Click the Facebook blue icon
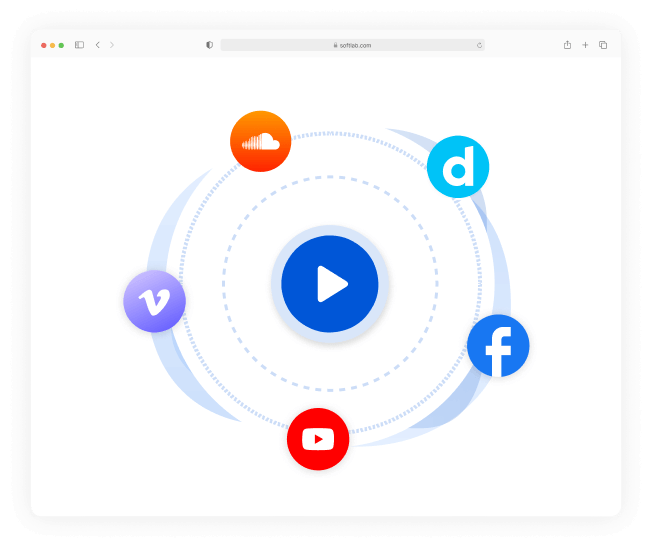The image size is (652, 548). pyautogui.click(x=498, y=346)
